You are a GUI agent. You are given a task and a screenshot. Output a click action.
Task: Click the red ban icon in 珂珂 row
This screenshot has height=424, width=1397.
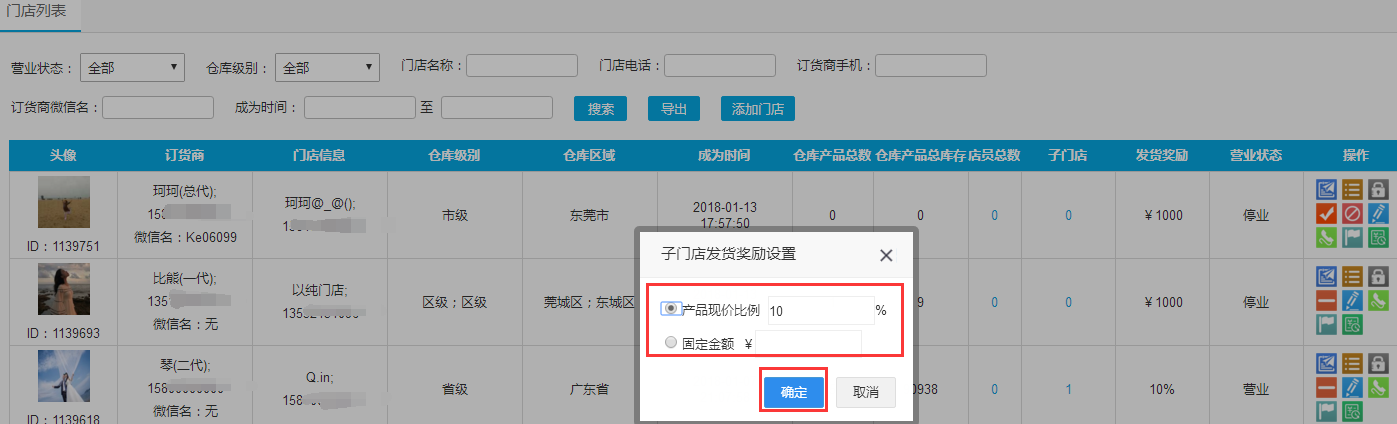tap(1352, 214)
